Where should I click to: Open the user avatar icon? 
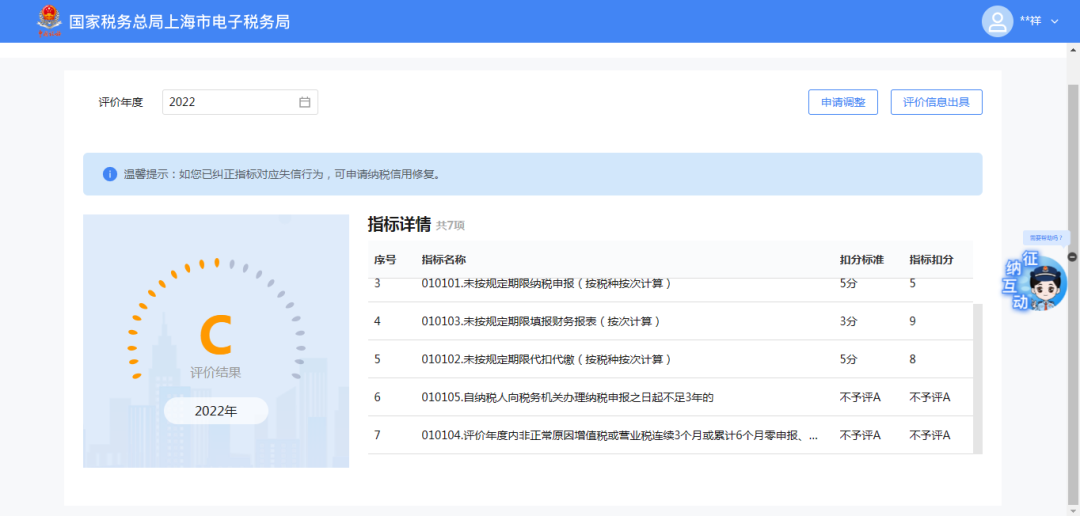[997, 21]
